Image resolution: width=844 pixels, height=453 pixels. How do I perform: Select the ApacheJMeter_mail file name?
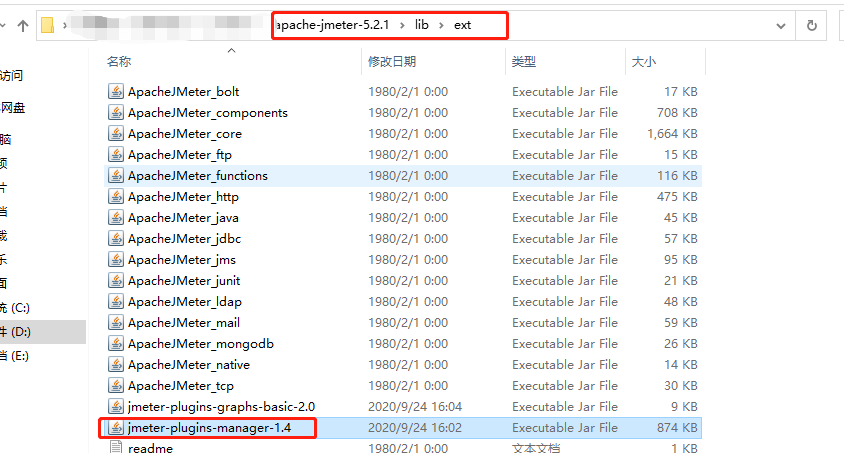pyautogui.click(x=184, y=322)
